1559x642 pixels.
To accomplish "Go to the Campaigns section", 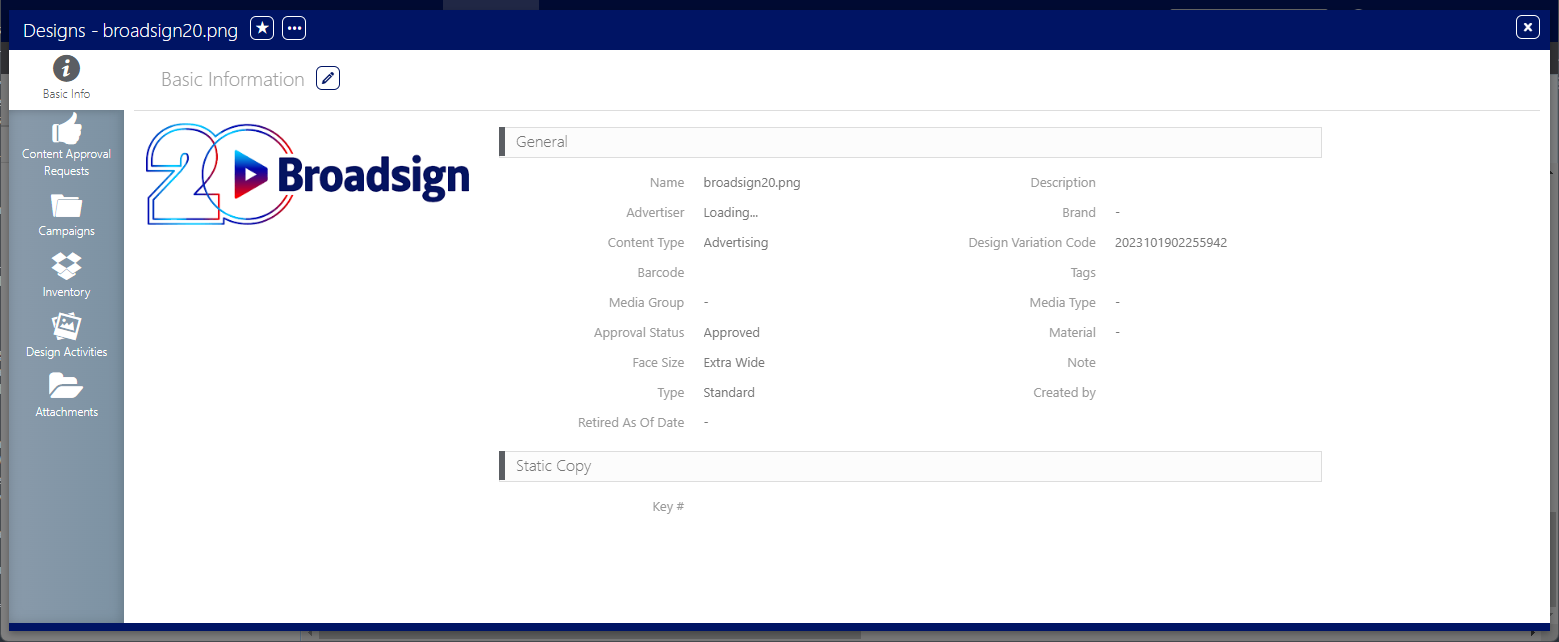I will pos(66,215).
